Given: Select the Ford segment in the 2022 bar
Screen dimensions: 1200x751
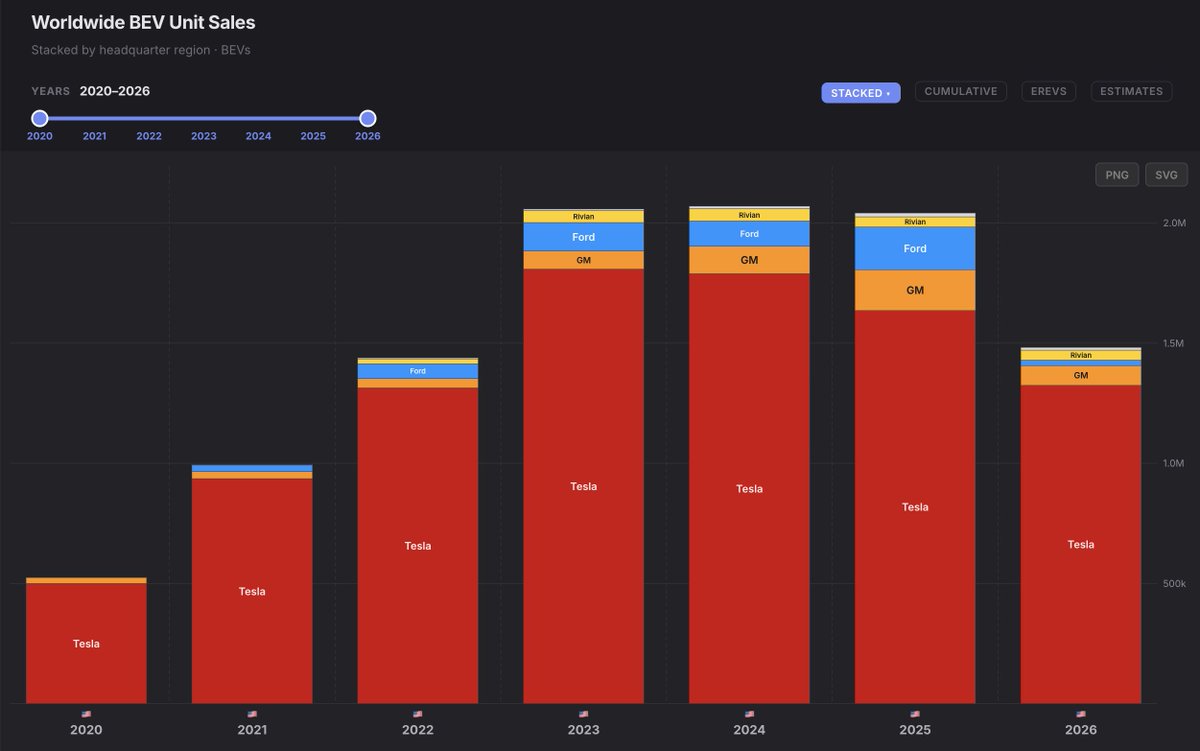Looking at the screenshot, I should coord(418,371).
